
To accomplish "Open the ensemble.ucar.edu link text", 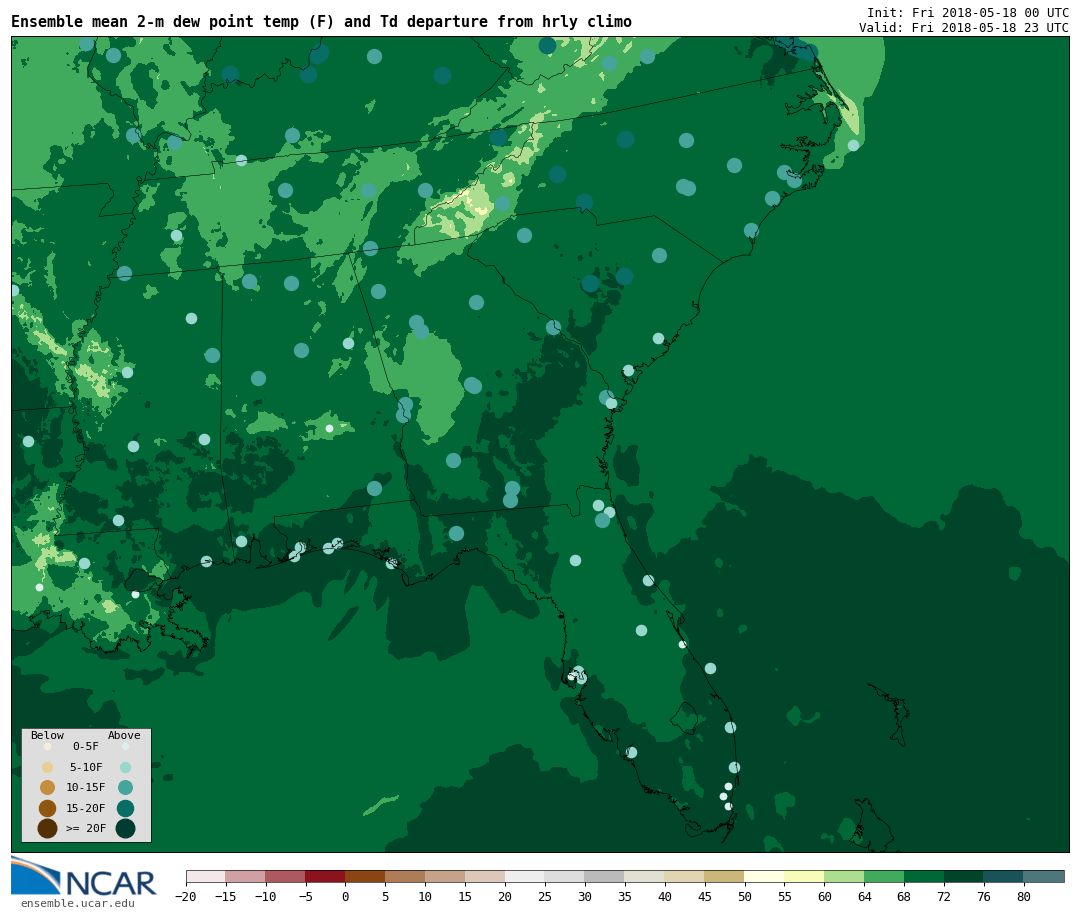I will pyautogui.click(x=78, y=903).
